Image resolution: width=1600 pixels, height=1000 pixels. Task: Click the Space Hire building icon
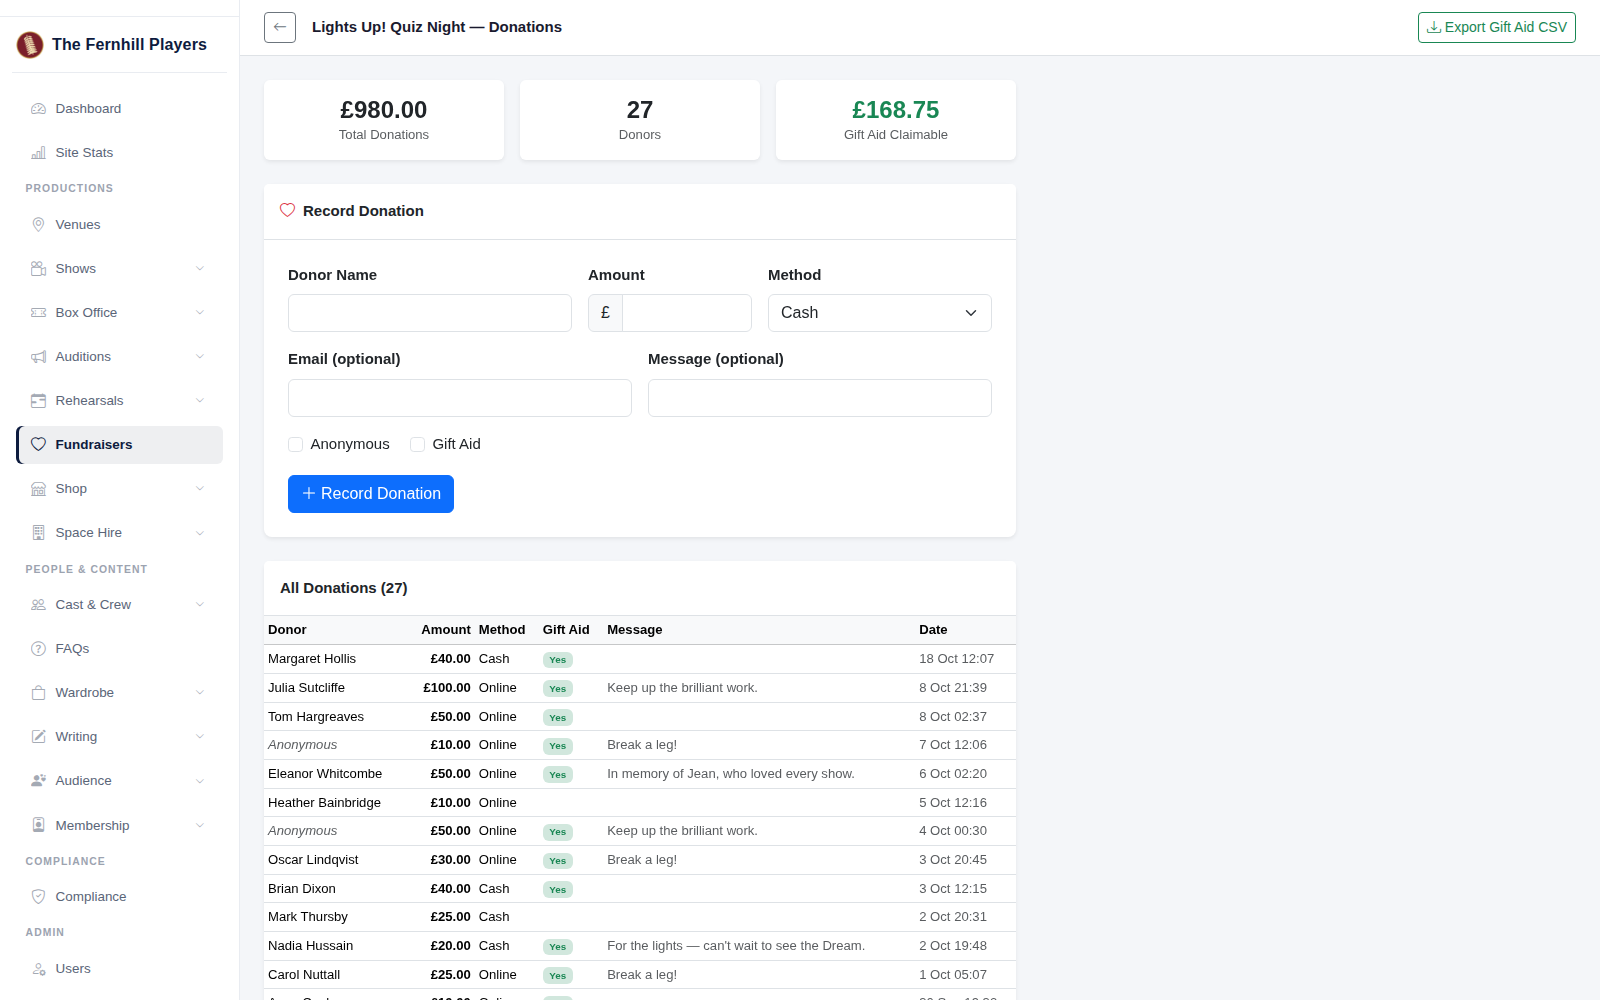coord(38,533)
